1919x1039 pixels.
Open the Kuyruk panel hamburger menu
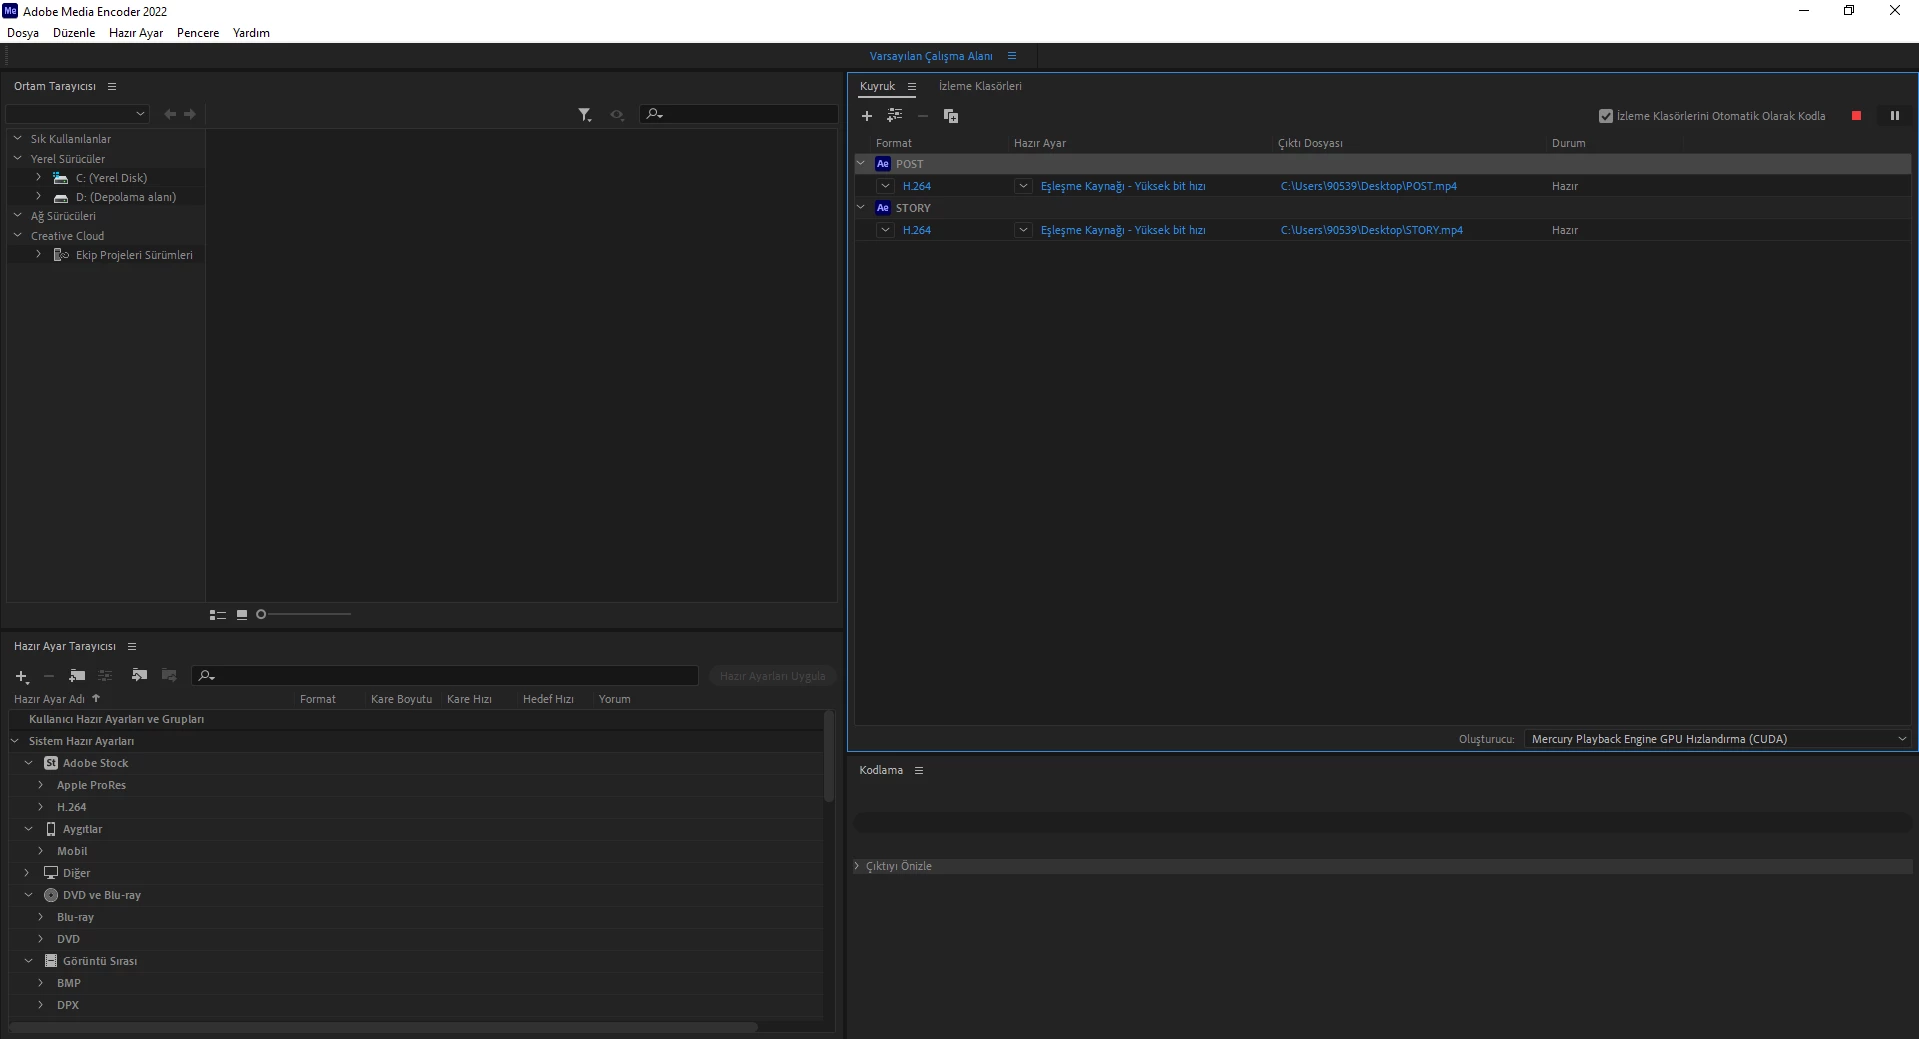click(x=912, y=86)
